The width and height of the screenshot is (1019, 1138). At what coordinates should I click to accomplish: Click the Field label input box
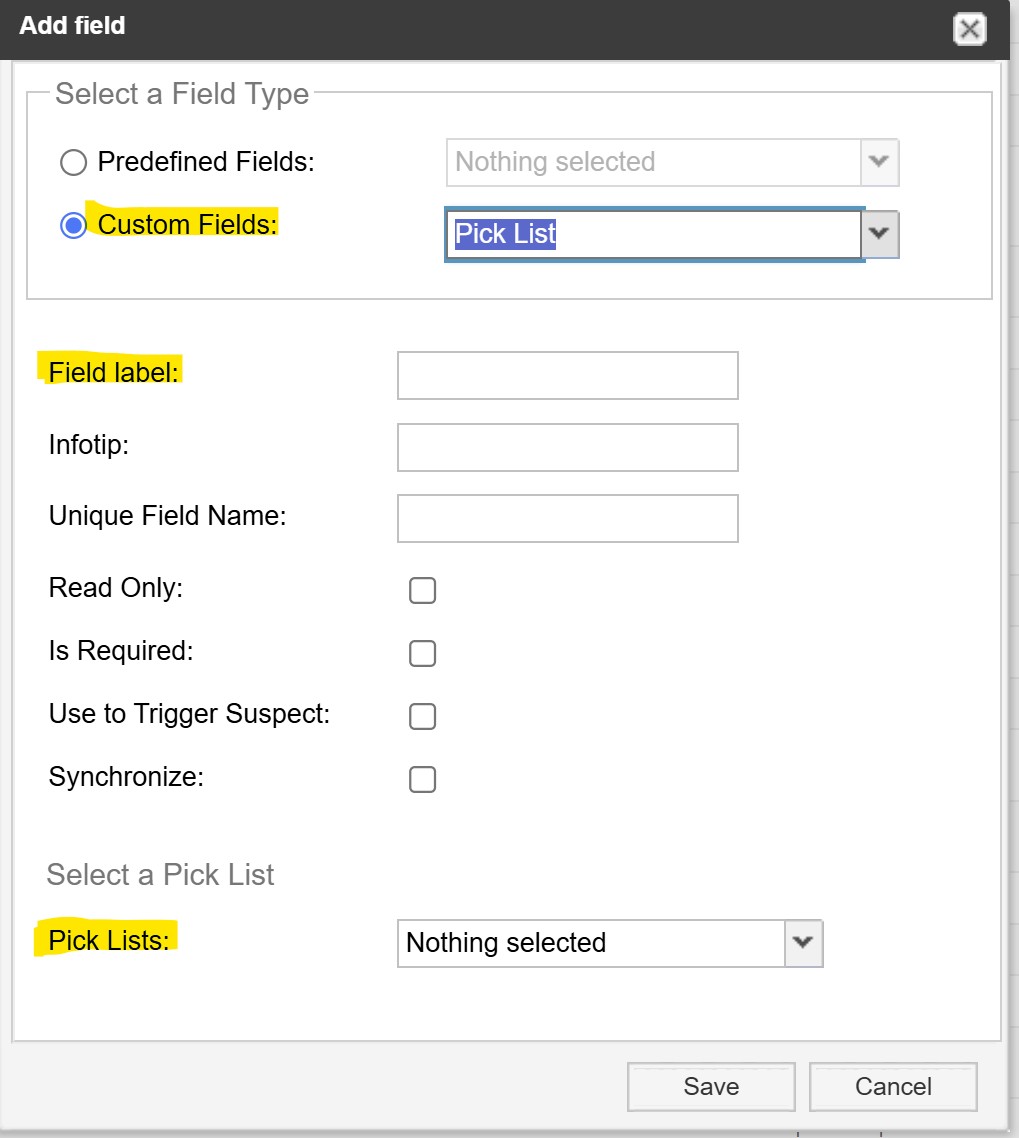click(568, 375)
